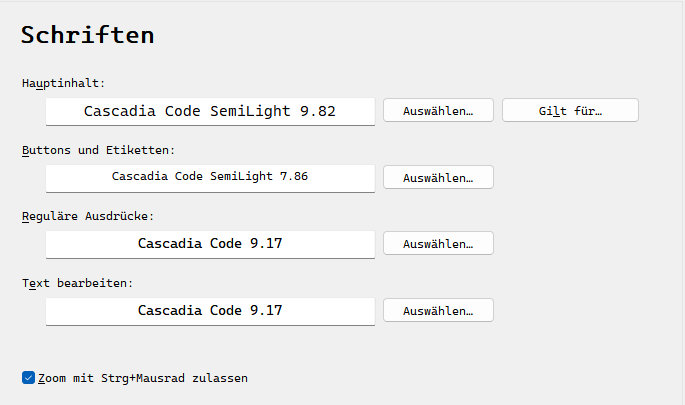Click the Reguläre Ausdrücke font display field
Viewport: 685px width, 405px height.
click(210, 243)
